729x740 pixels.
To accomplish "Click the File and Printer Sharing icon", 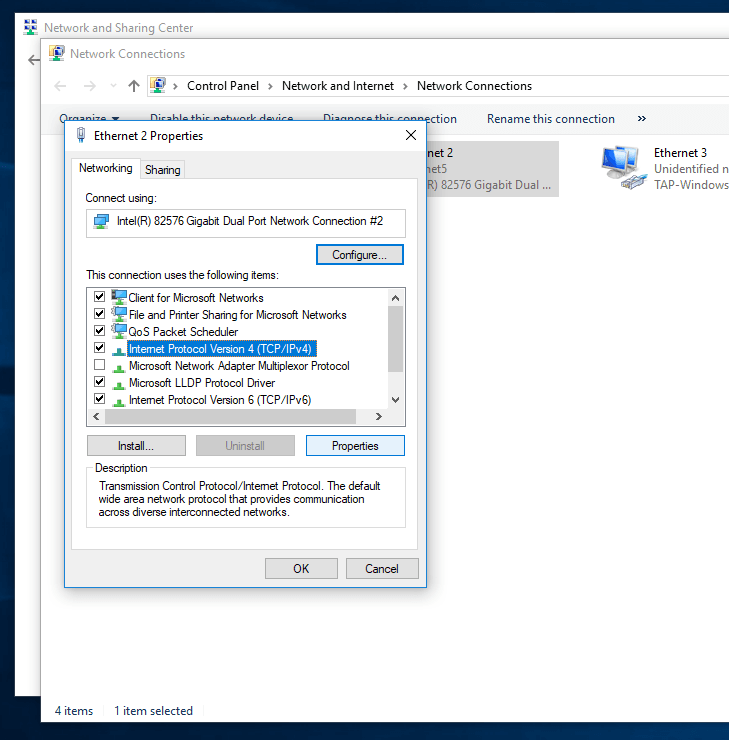I will pyautogui.click(x=119, y=315).
